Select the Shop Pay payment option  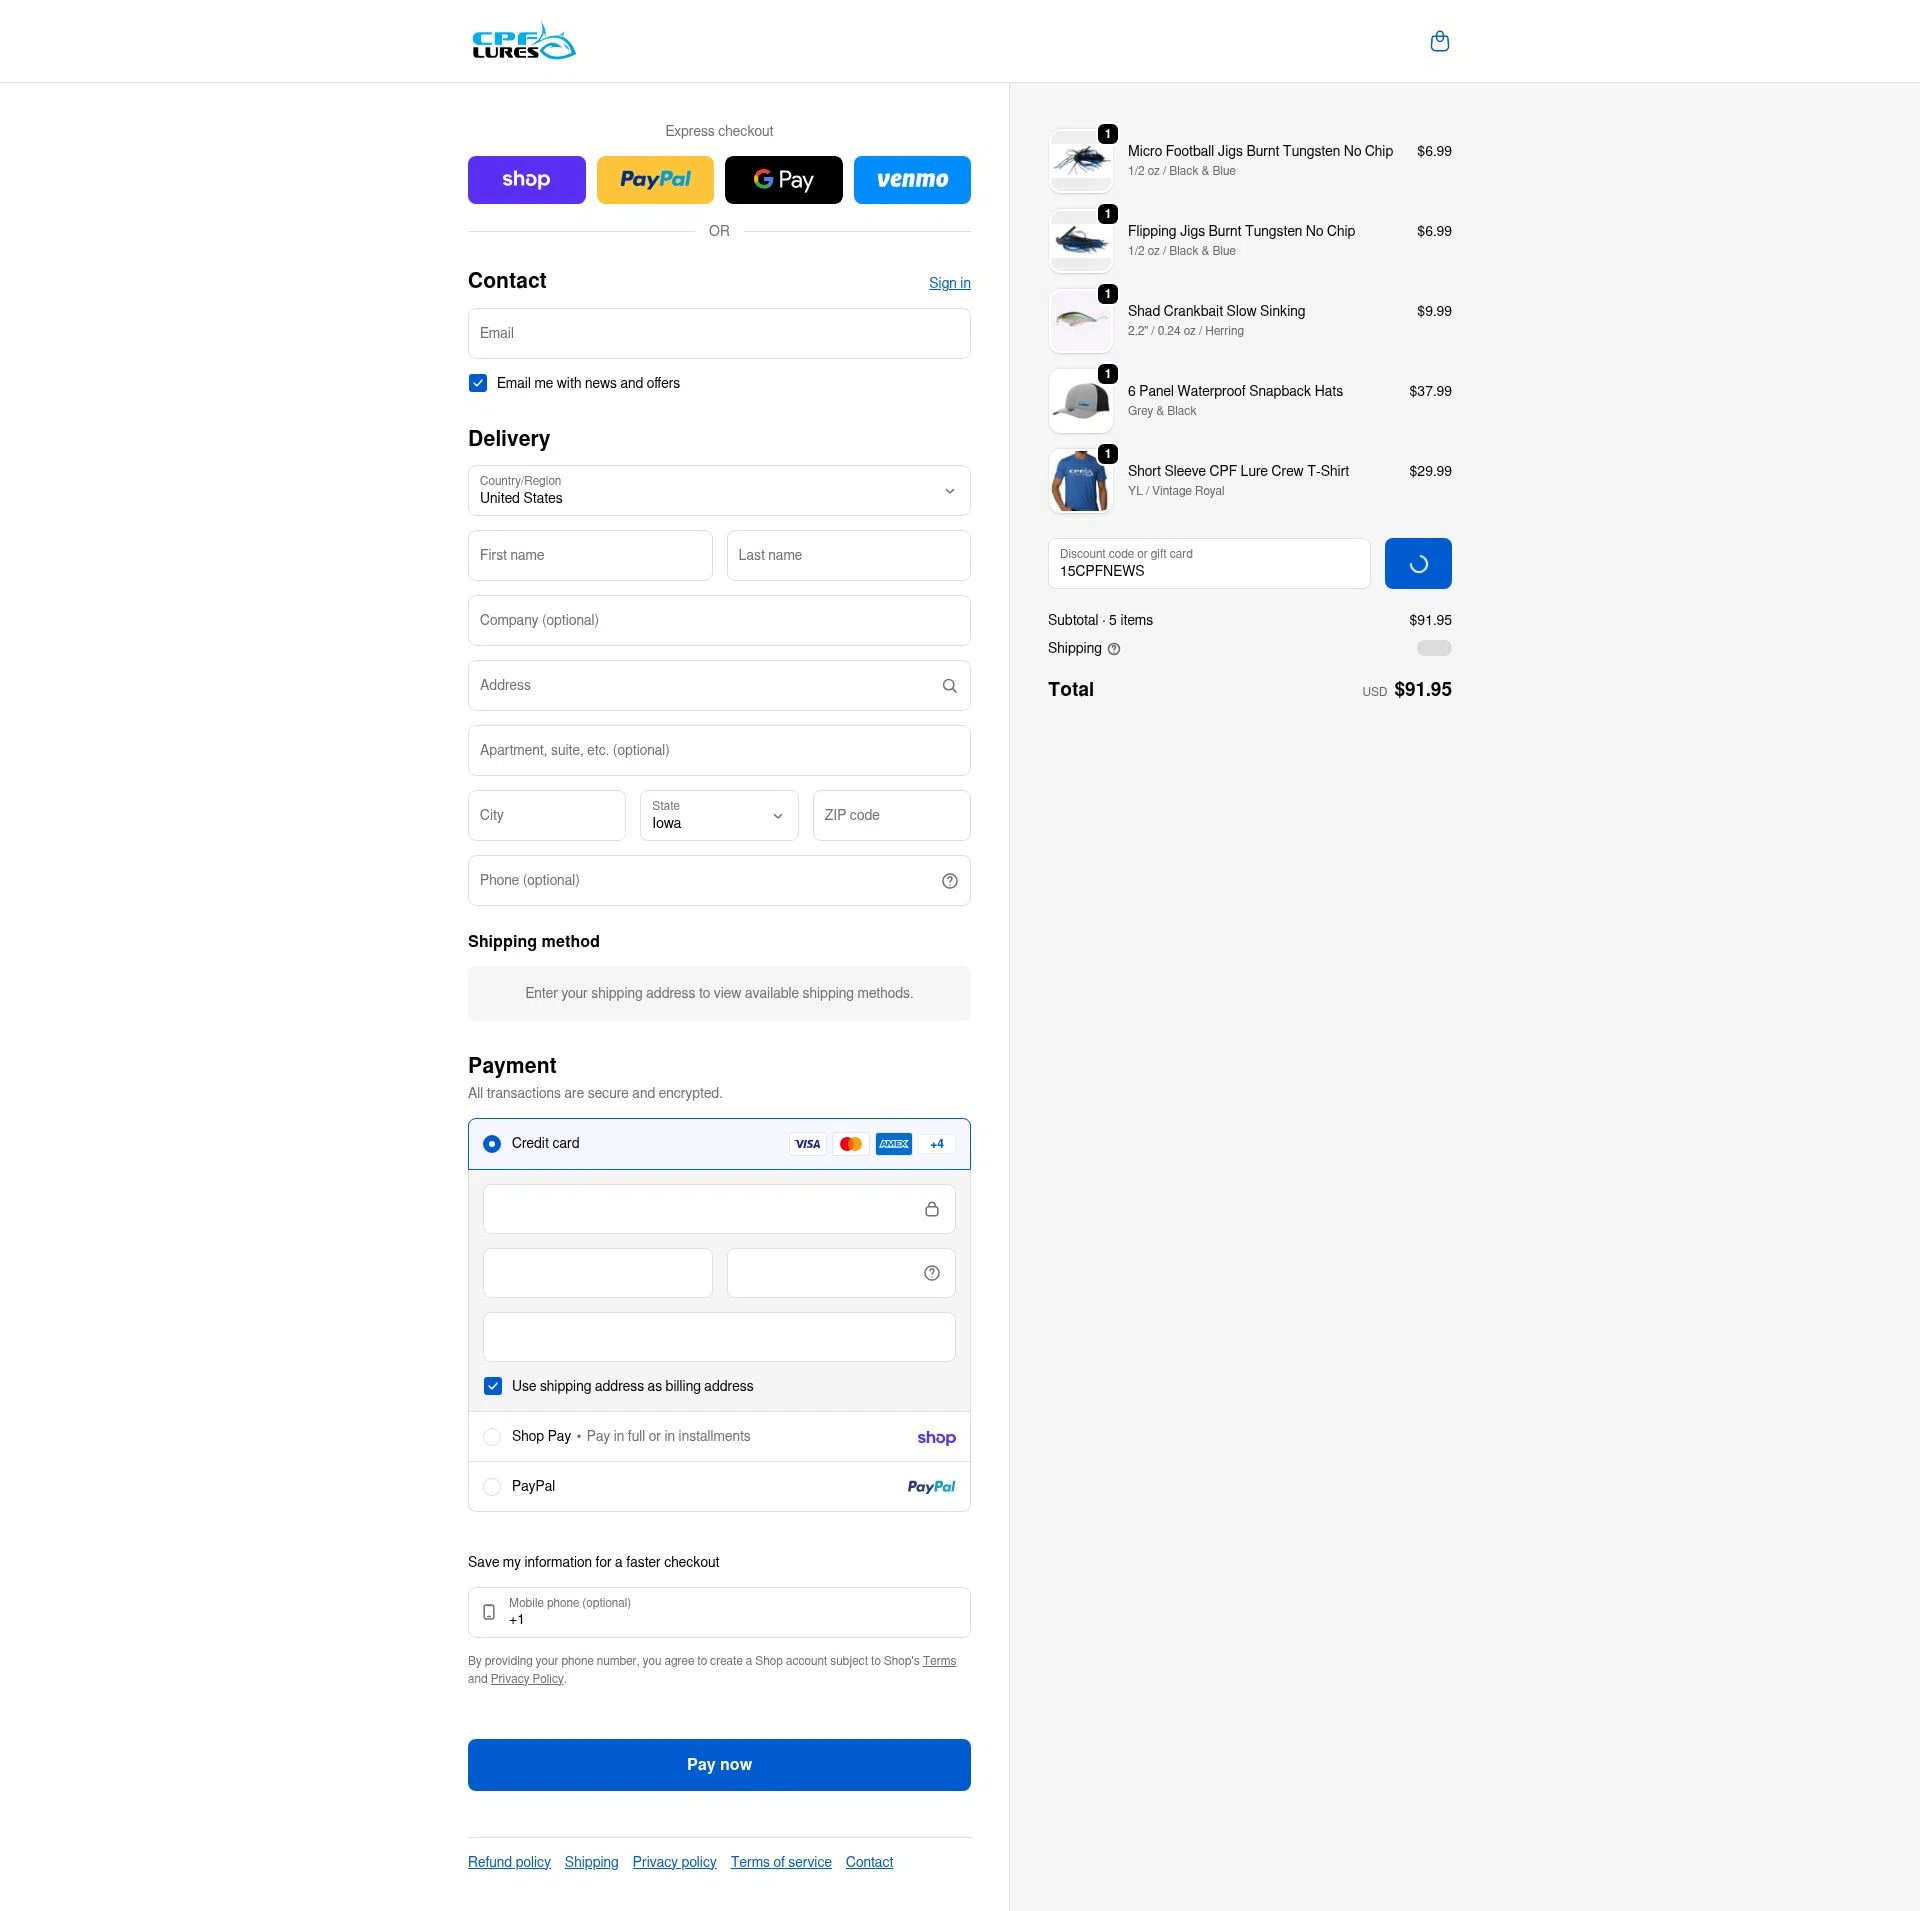click(492, 1436)
